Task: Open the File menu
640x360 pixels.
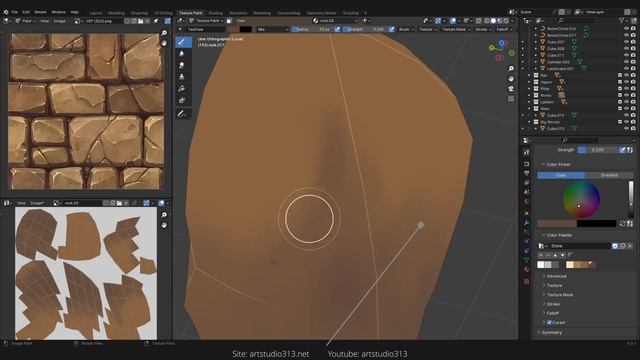Action: pyautogui.click(x=15, y=12)
